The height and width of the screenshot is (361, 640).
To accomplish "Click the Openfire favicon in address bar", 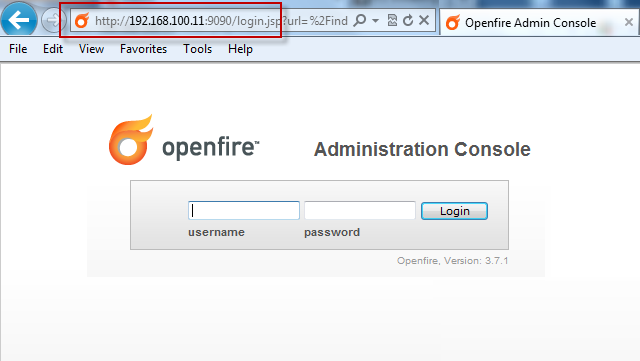I will [x=82, y=20].
